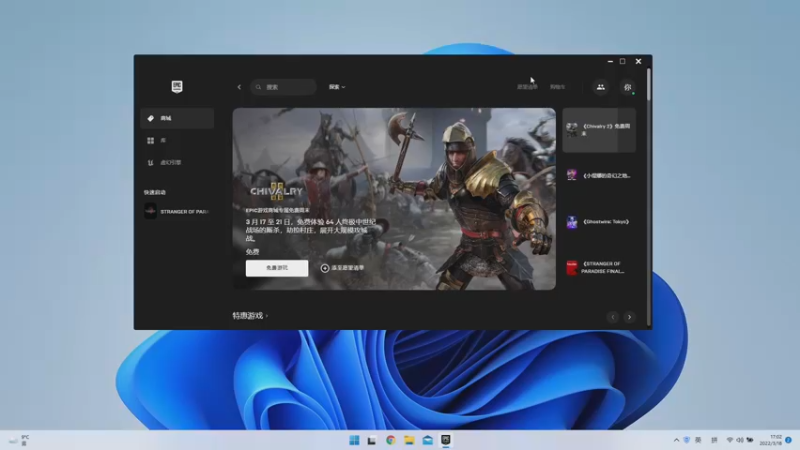Click the Free Game (免费游玩) button
This screenshot has width=800, height=450.
(x=277, y=268)
